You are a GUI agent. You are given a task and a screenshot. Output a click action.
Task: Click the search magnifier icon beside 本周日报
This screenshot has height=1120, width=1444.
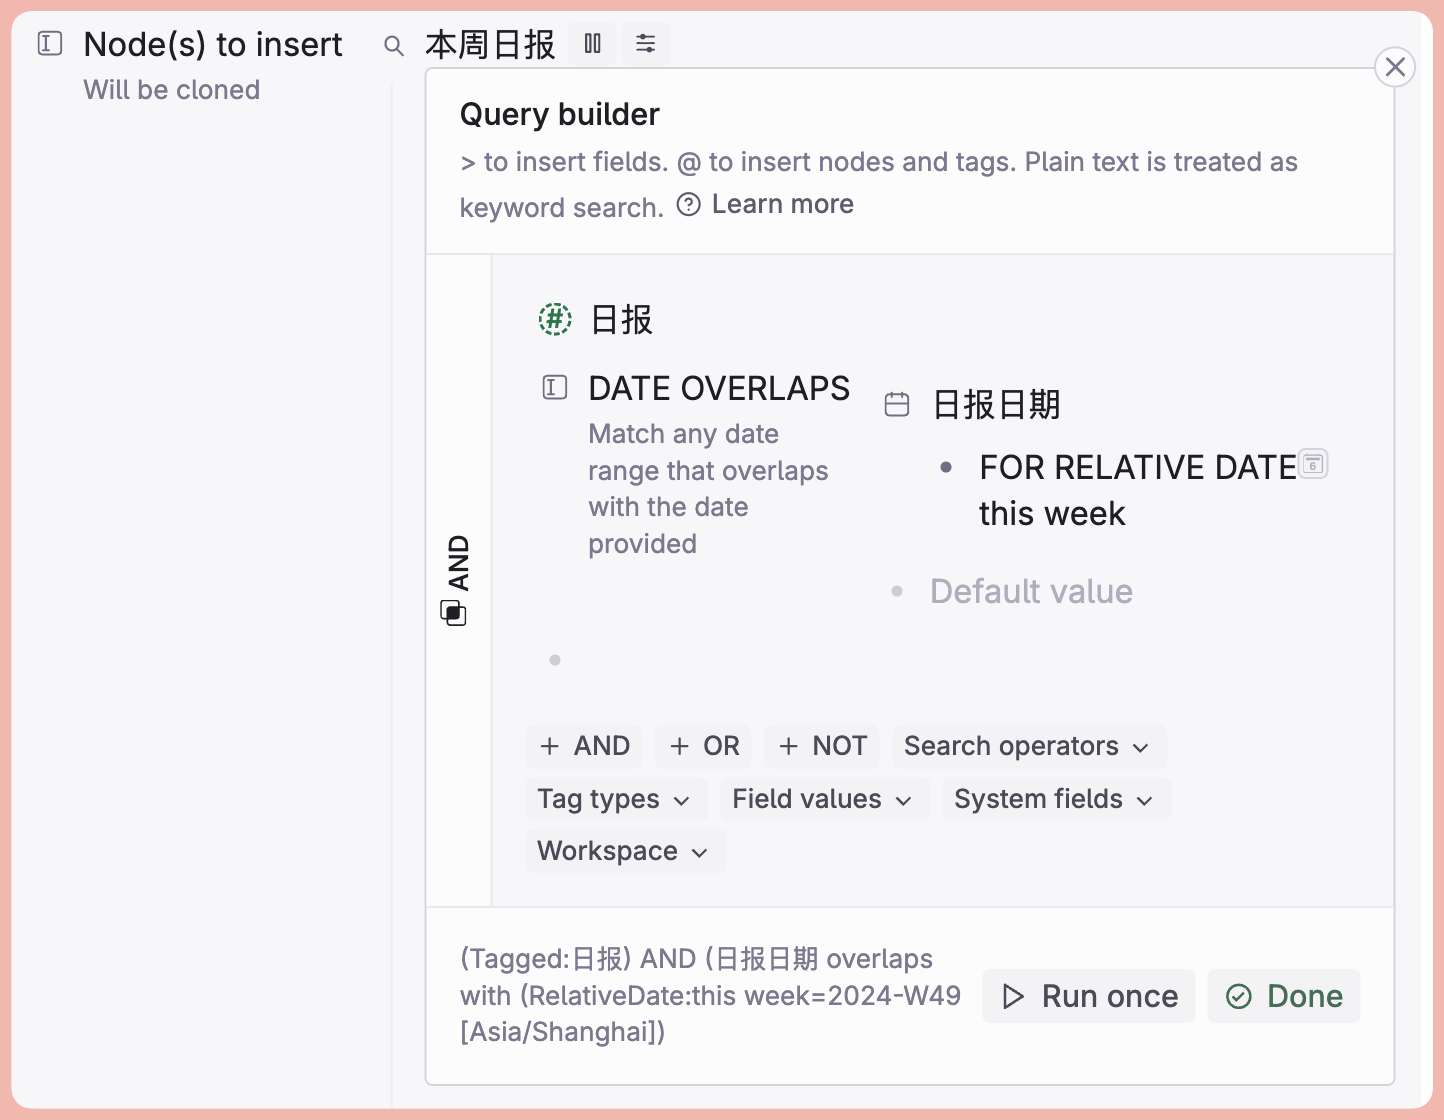(393, 45)
